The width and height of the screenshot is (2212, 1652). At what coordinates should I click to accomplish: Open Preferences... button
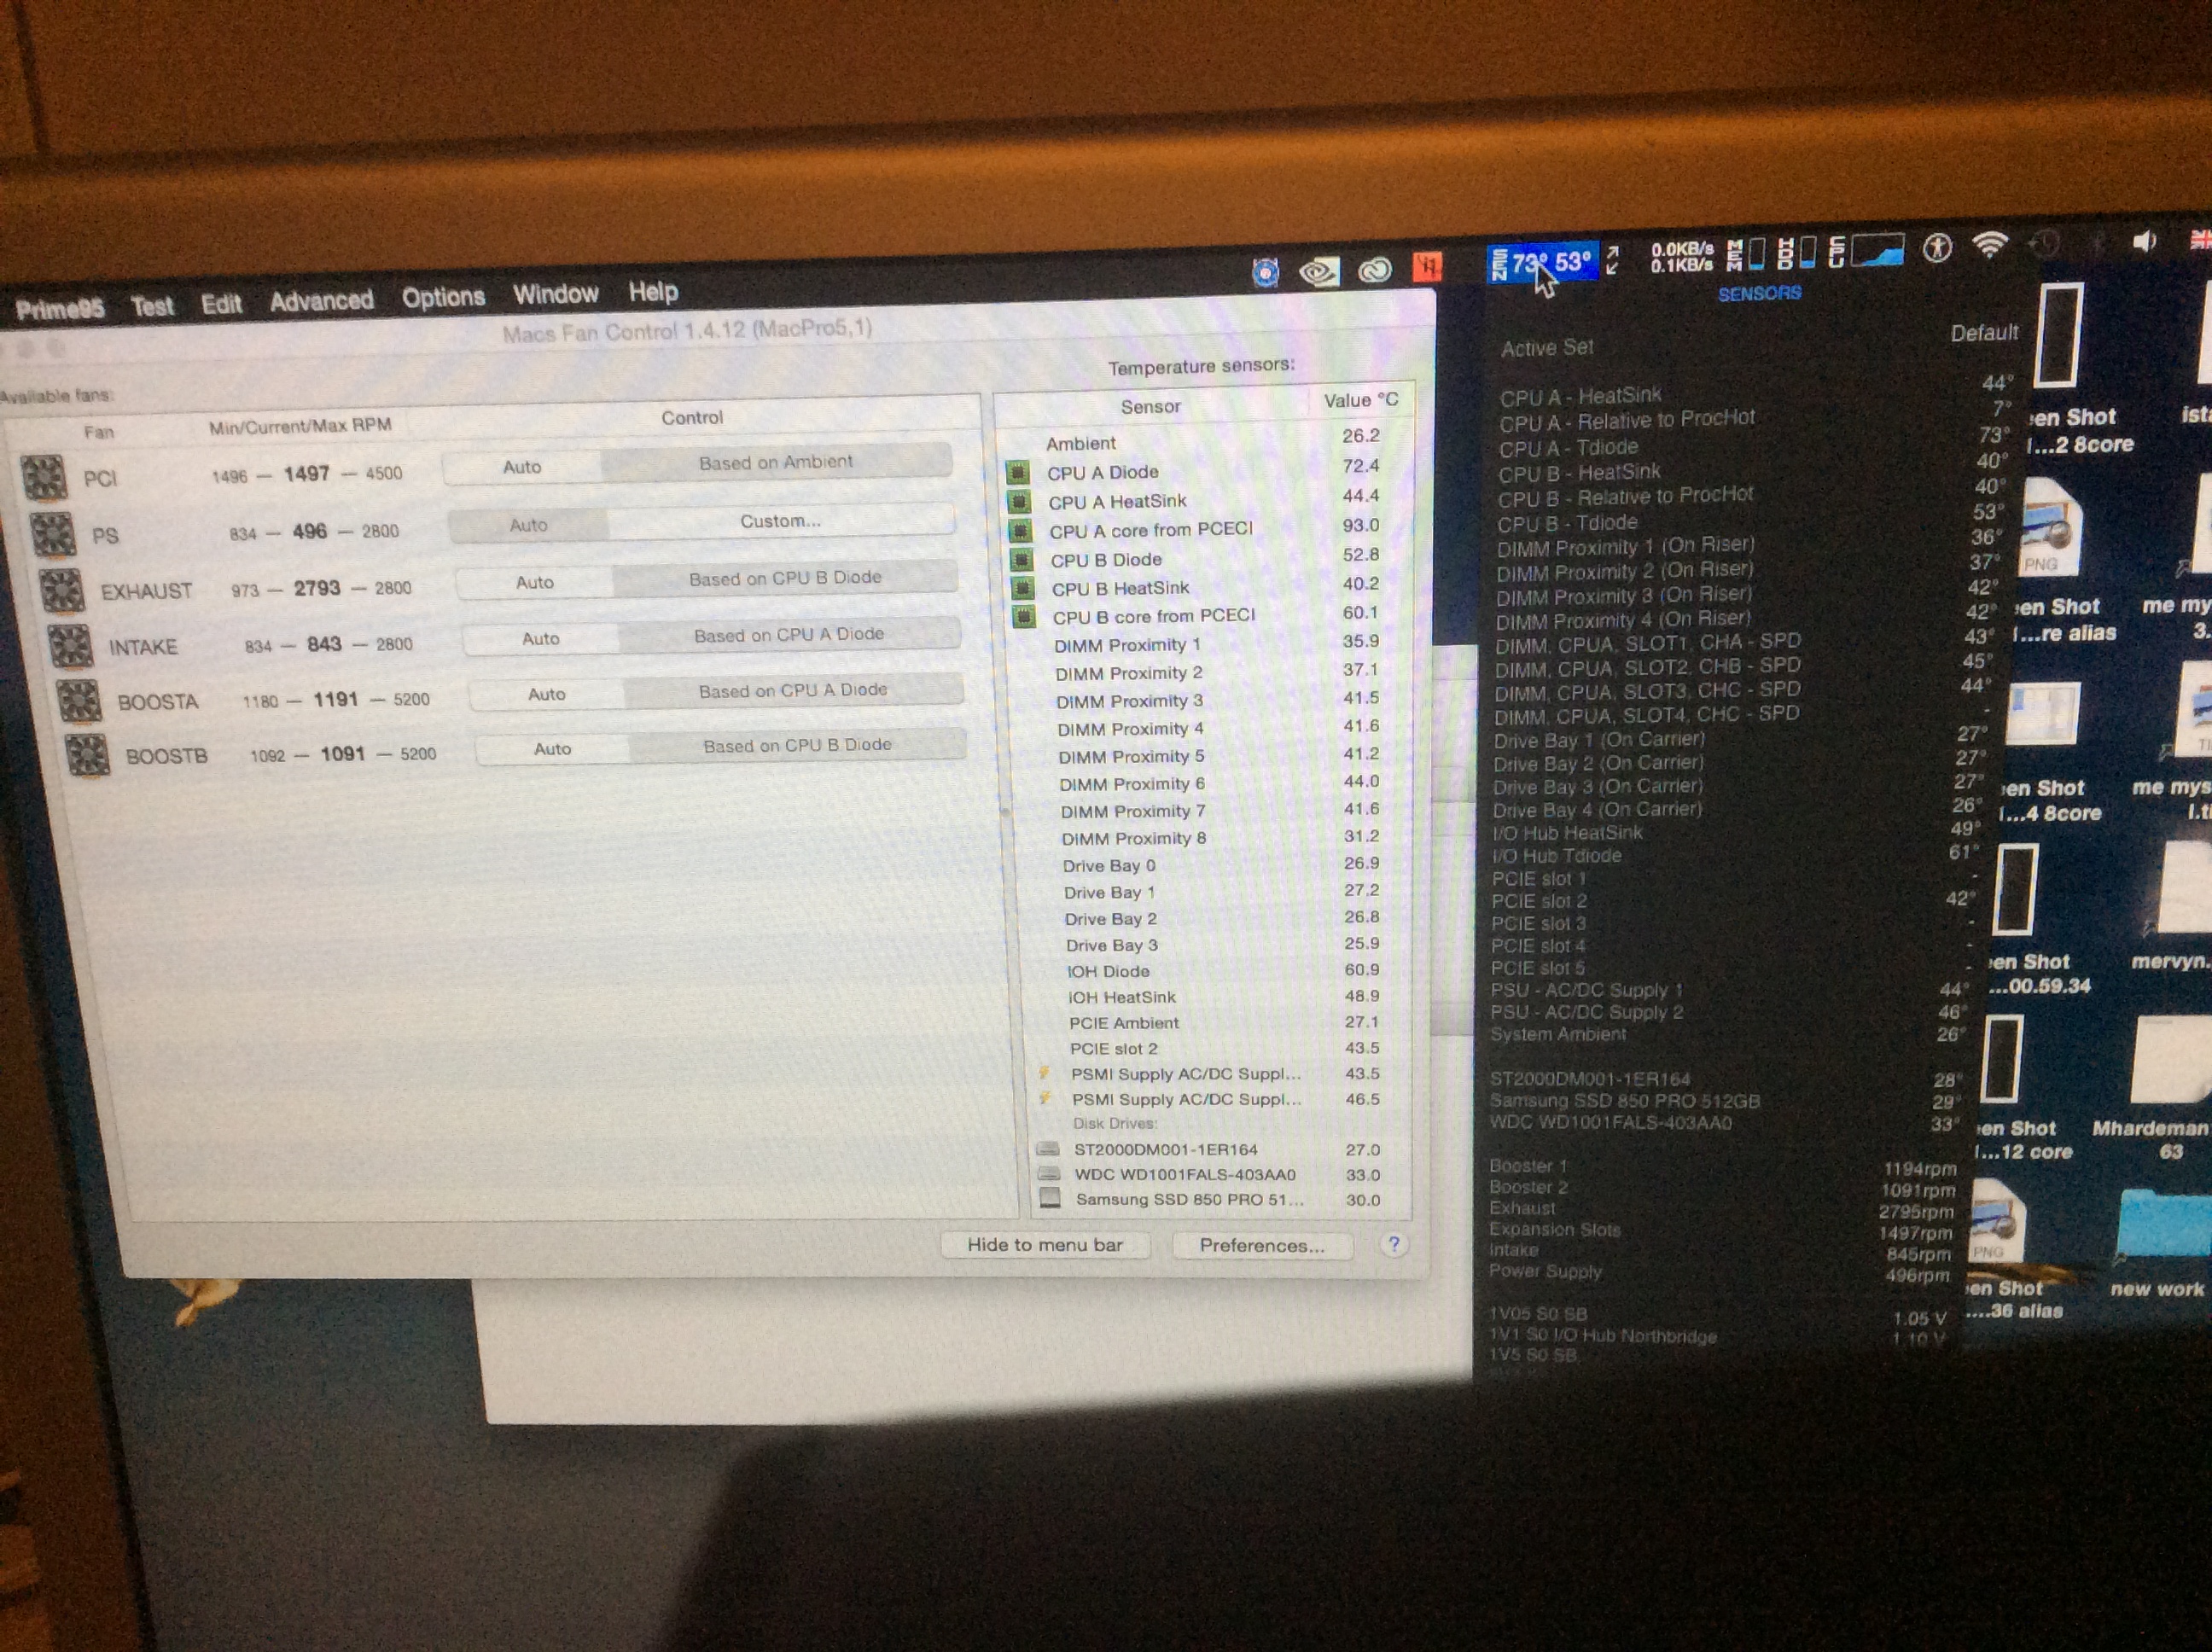1261,1245
